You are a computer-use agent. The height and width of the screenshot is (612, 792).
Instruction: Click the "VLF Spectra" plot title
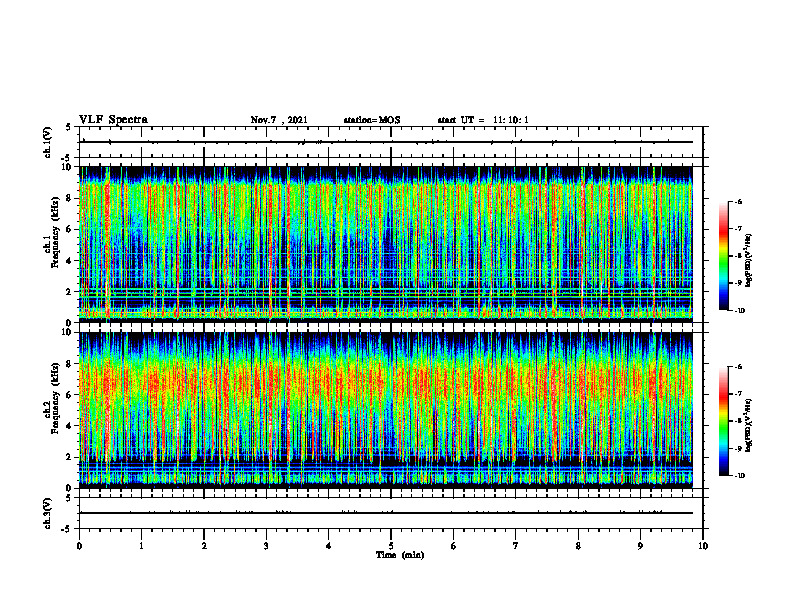(113, 120)
